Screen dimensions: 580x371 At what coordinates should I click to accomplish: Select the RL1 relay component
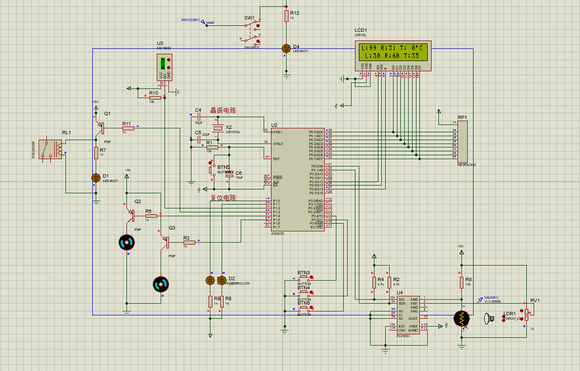51,149
